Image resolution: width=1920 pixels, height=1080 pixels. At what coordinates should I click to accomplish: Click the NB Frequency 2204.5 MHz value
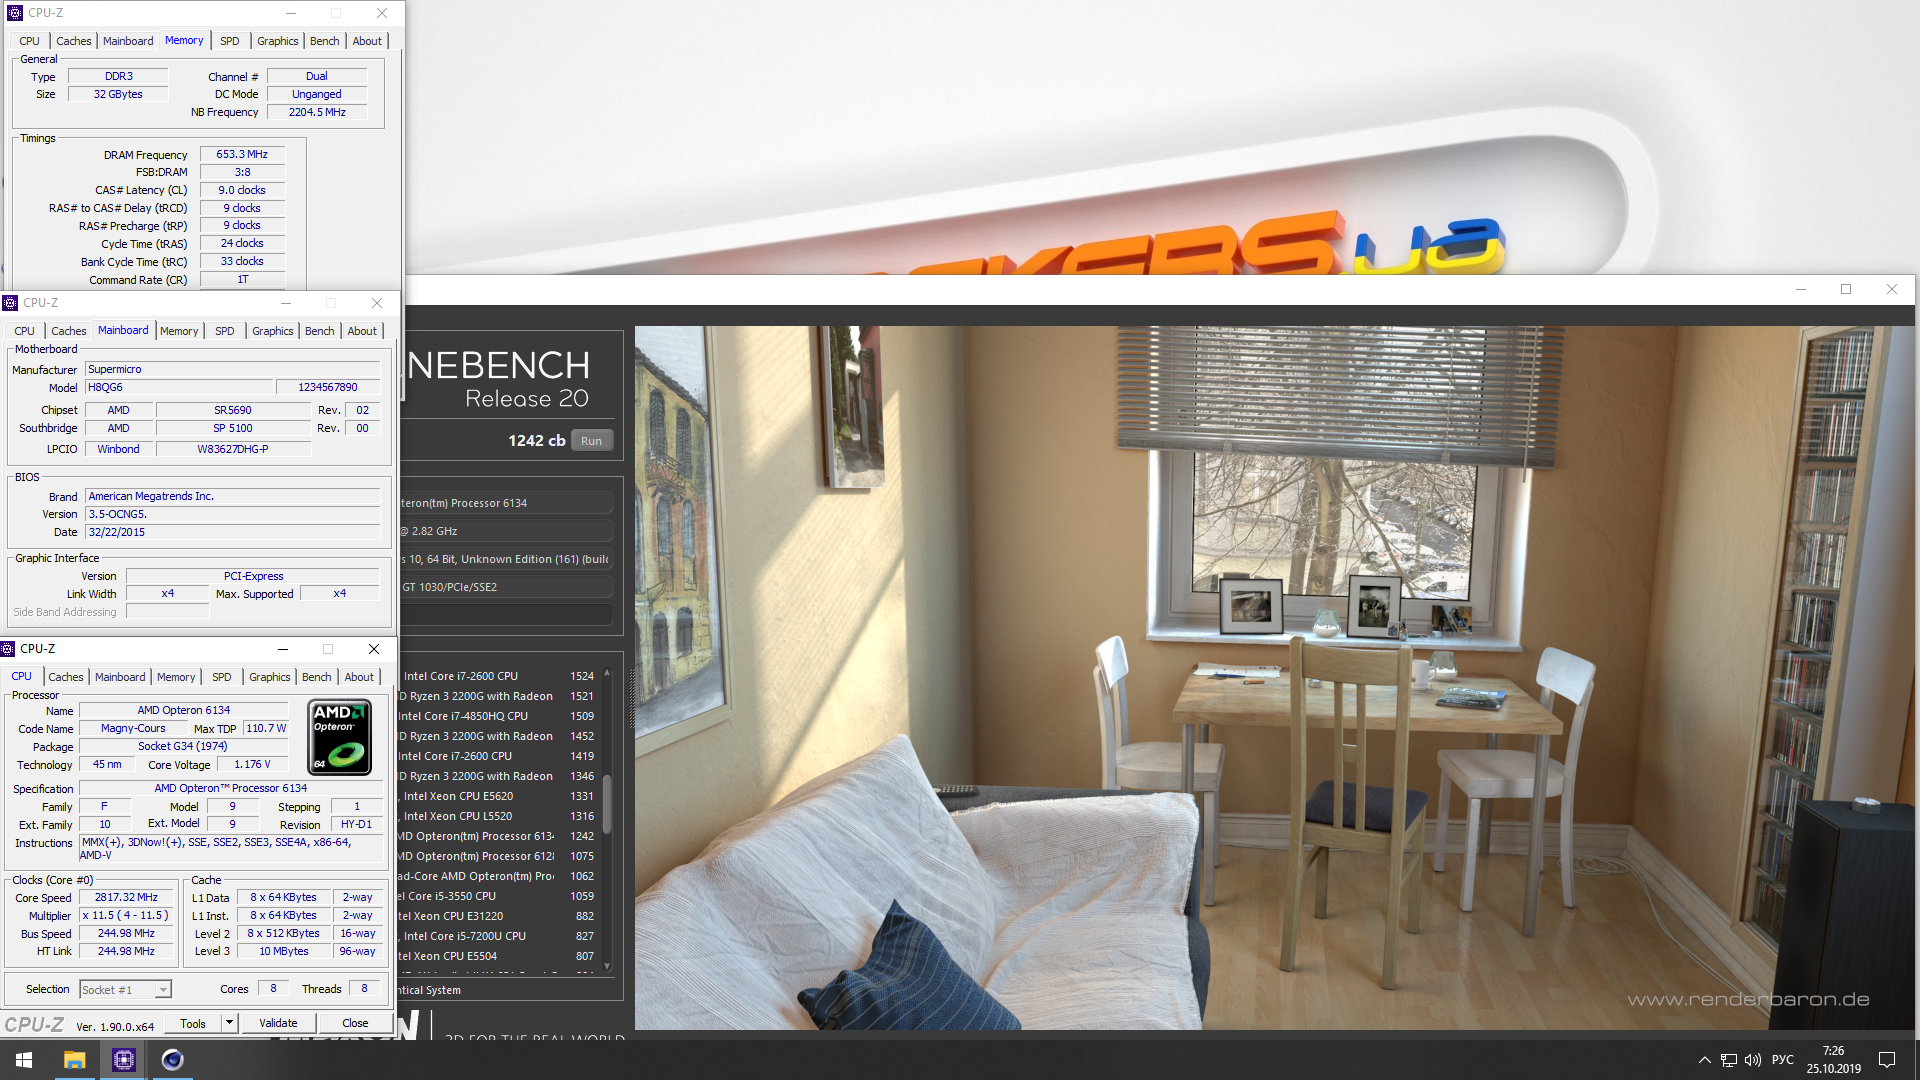pyautogui.click(x=317, y=113)
